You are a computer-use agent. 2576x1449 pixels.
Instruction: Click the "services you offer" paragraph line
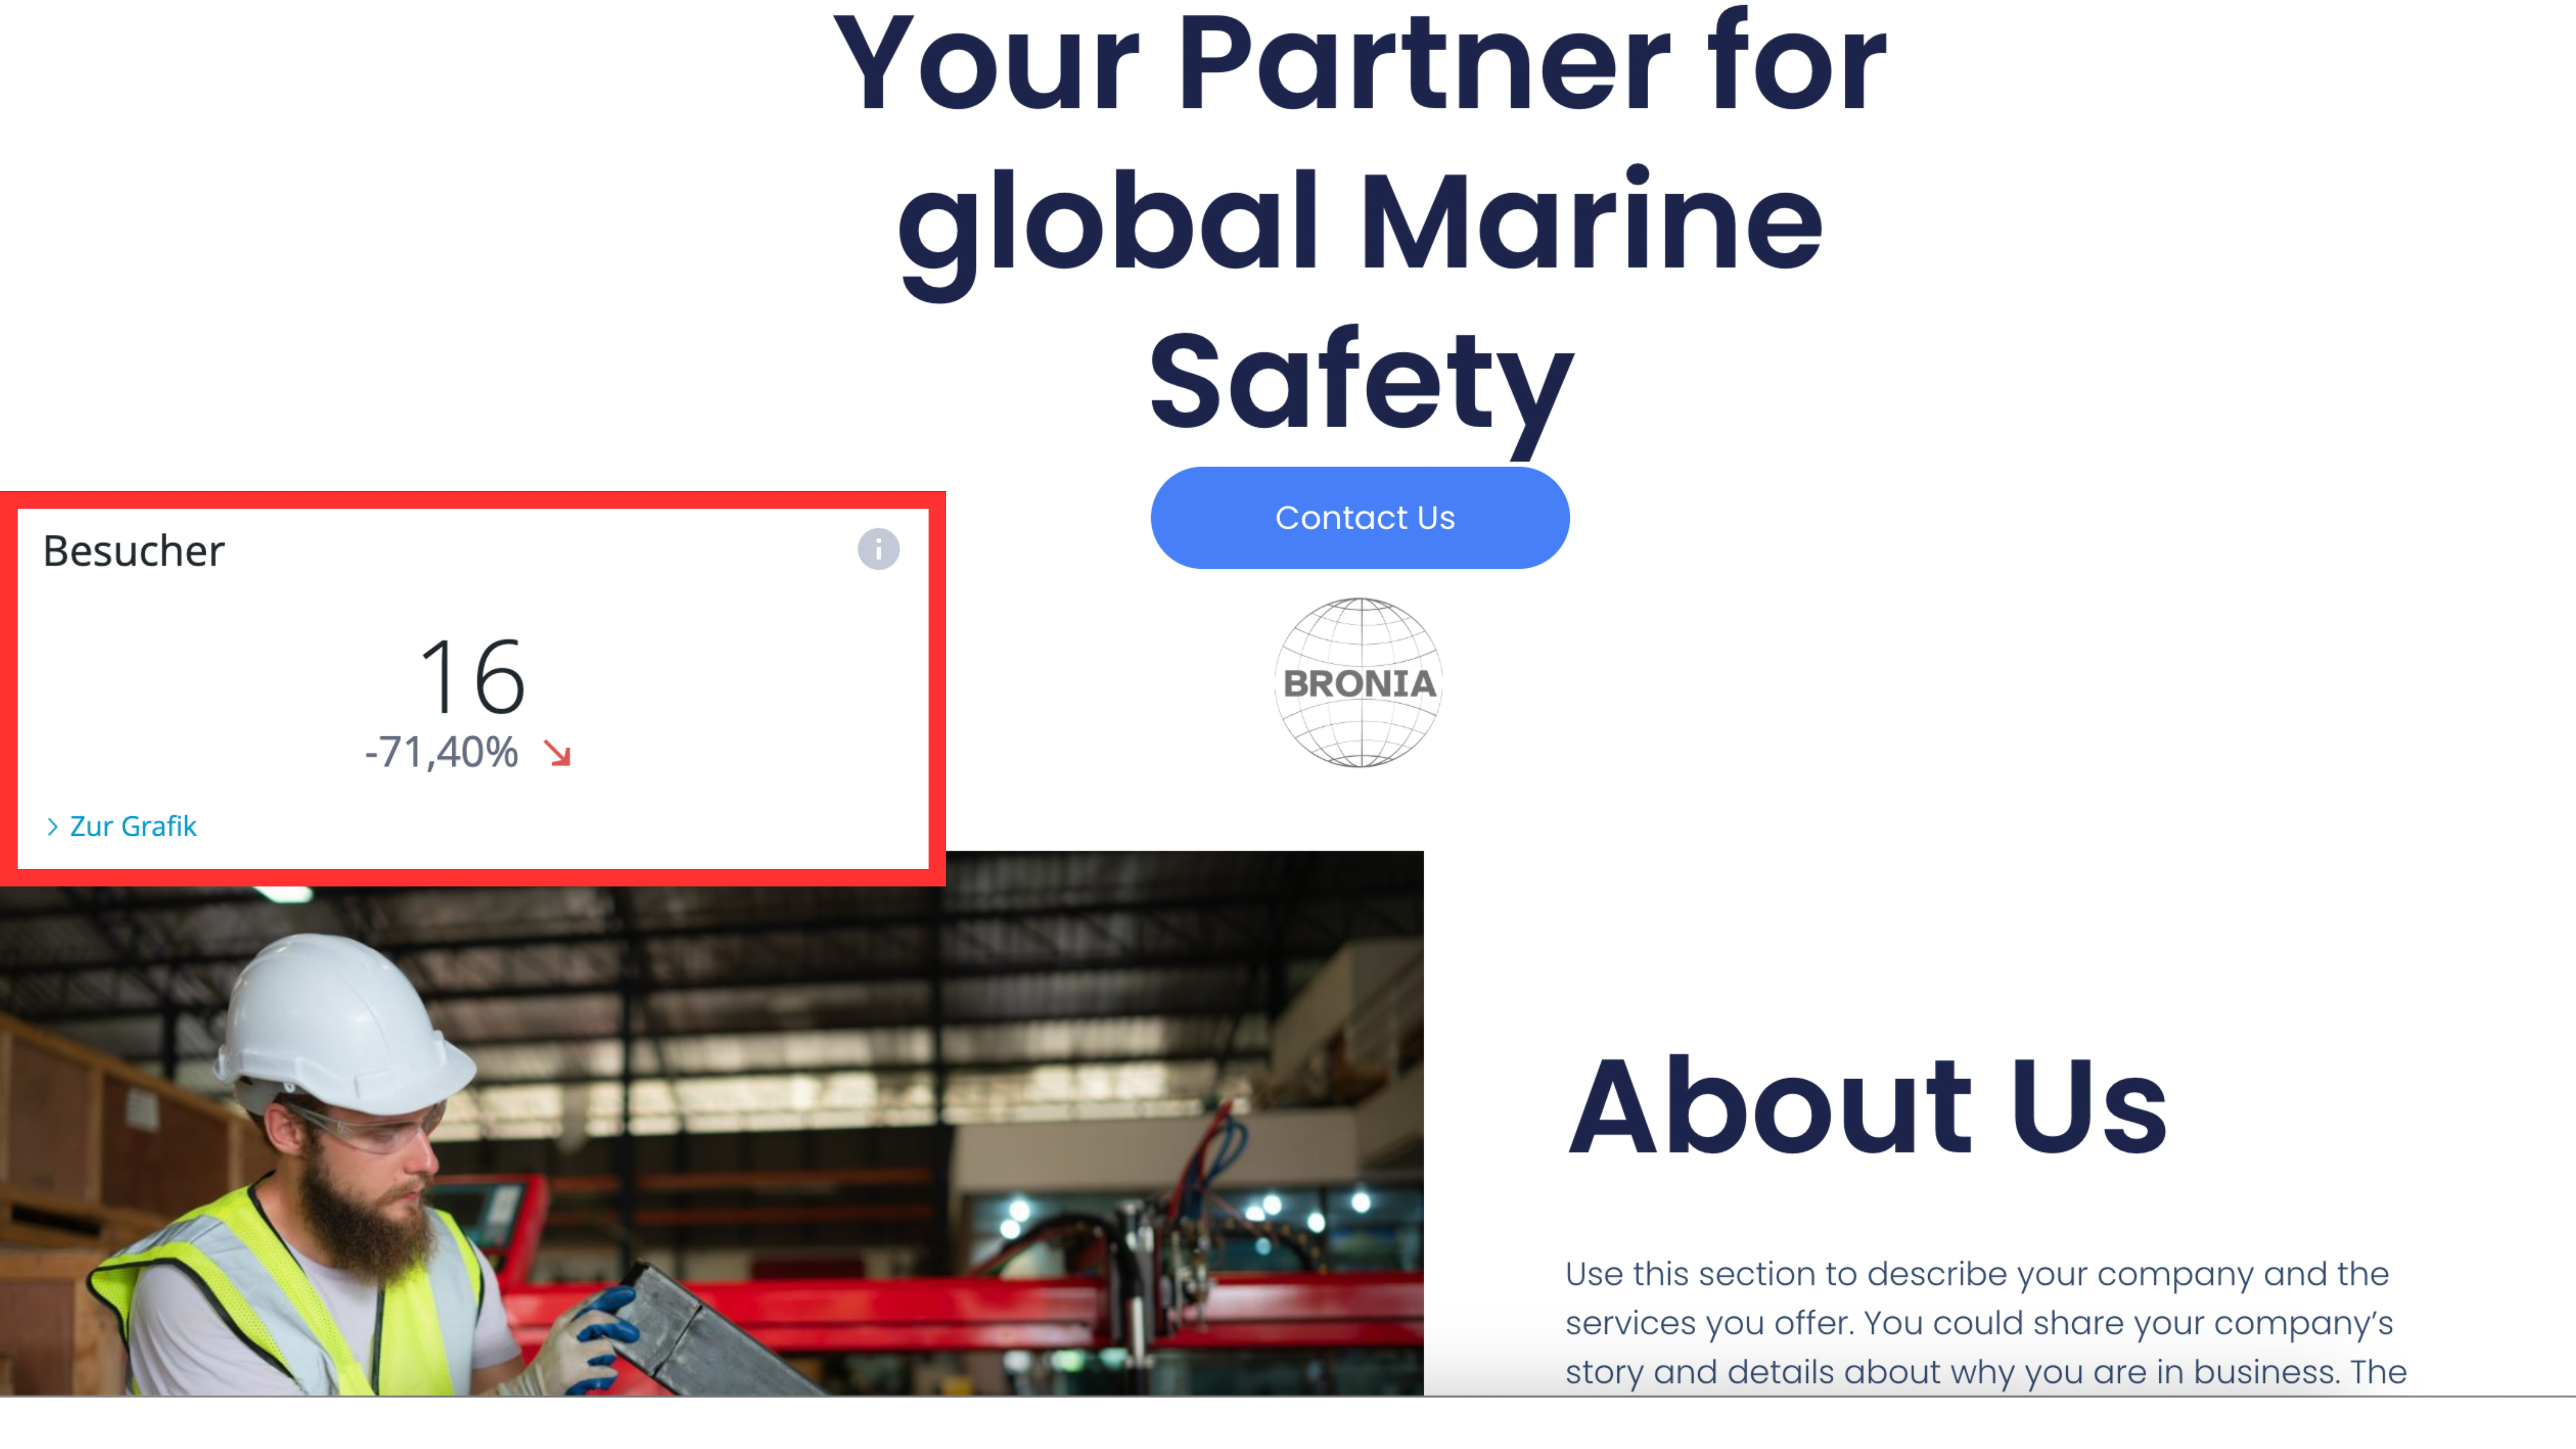coord(1979,1324)
